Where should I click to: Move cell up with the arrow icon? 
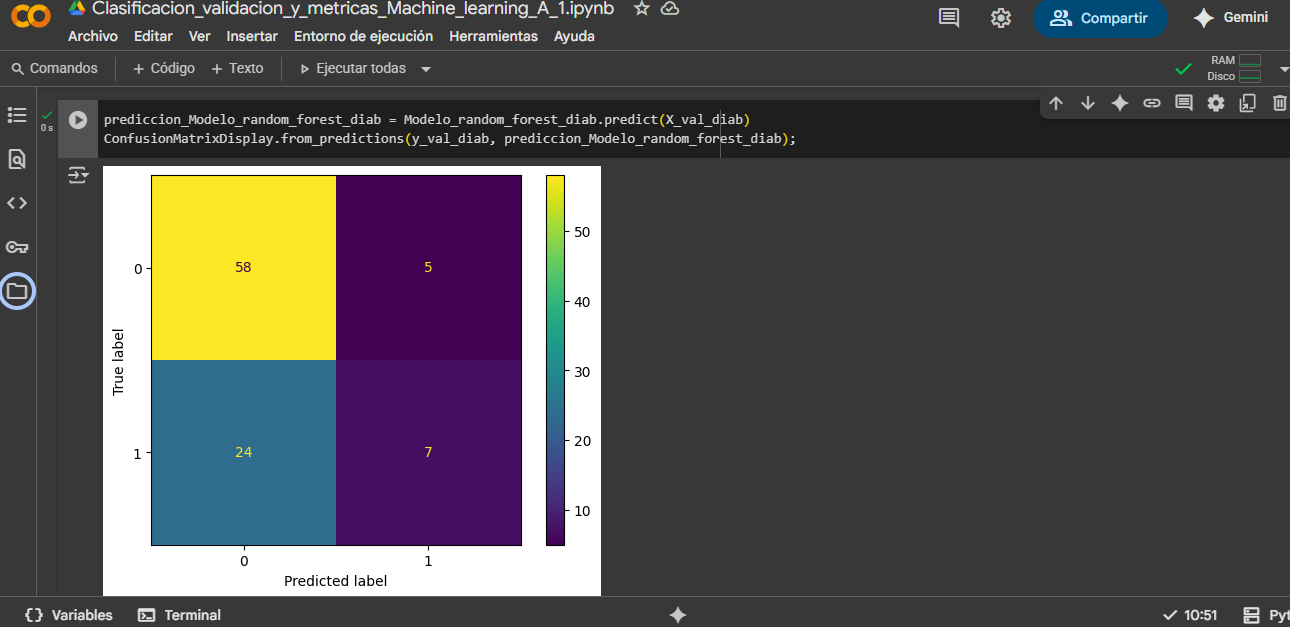1056,103
